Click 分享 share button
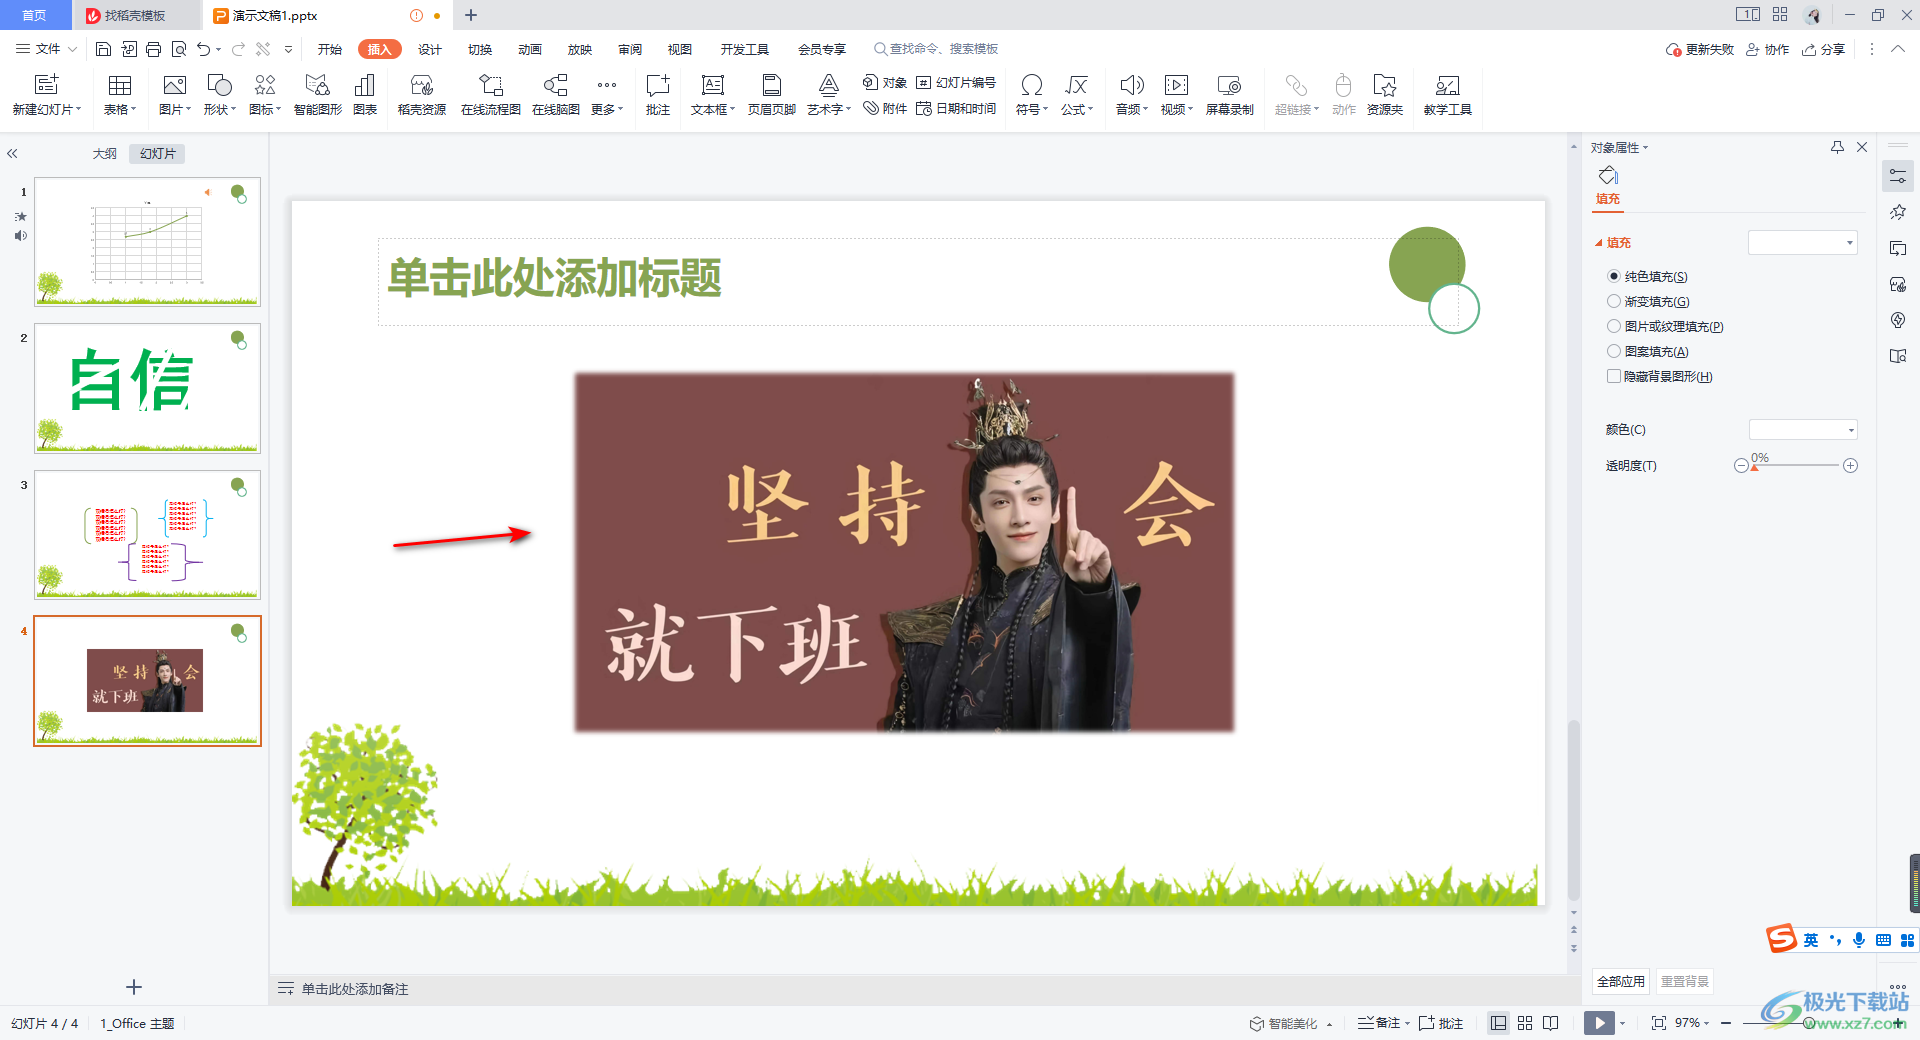The width and height of the screenshot is (1920, 1040). [x=1824, y=49]
